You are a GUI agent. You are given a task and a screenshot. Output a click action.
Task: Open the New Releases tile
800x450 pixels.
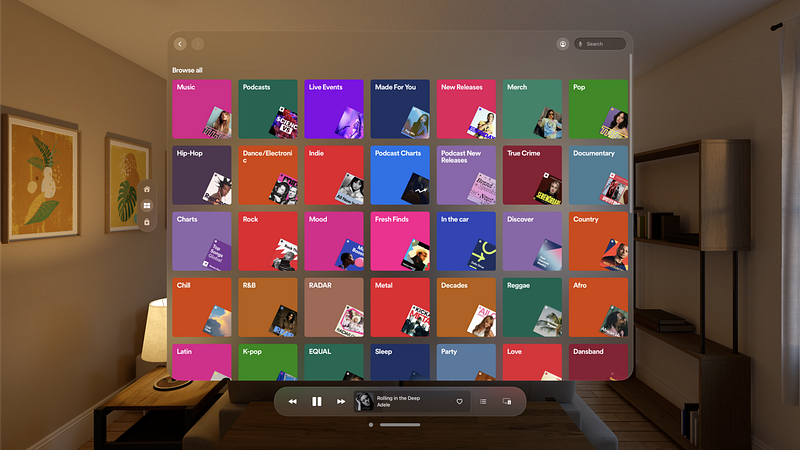466,109
